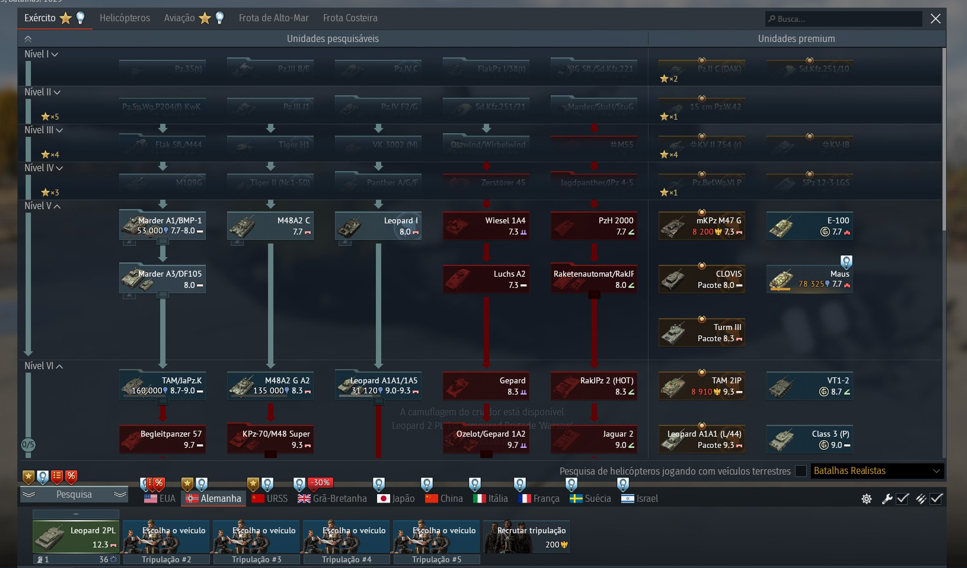Image resolution: width=967 pixels, height=568 pixels.
Task: Collapse the Nível V rank row
Action: point(42,206)
